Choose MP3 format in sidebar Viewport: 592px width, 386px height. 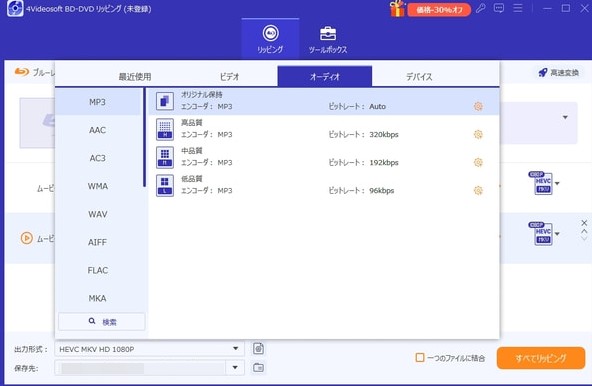click(98, 102)
